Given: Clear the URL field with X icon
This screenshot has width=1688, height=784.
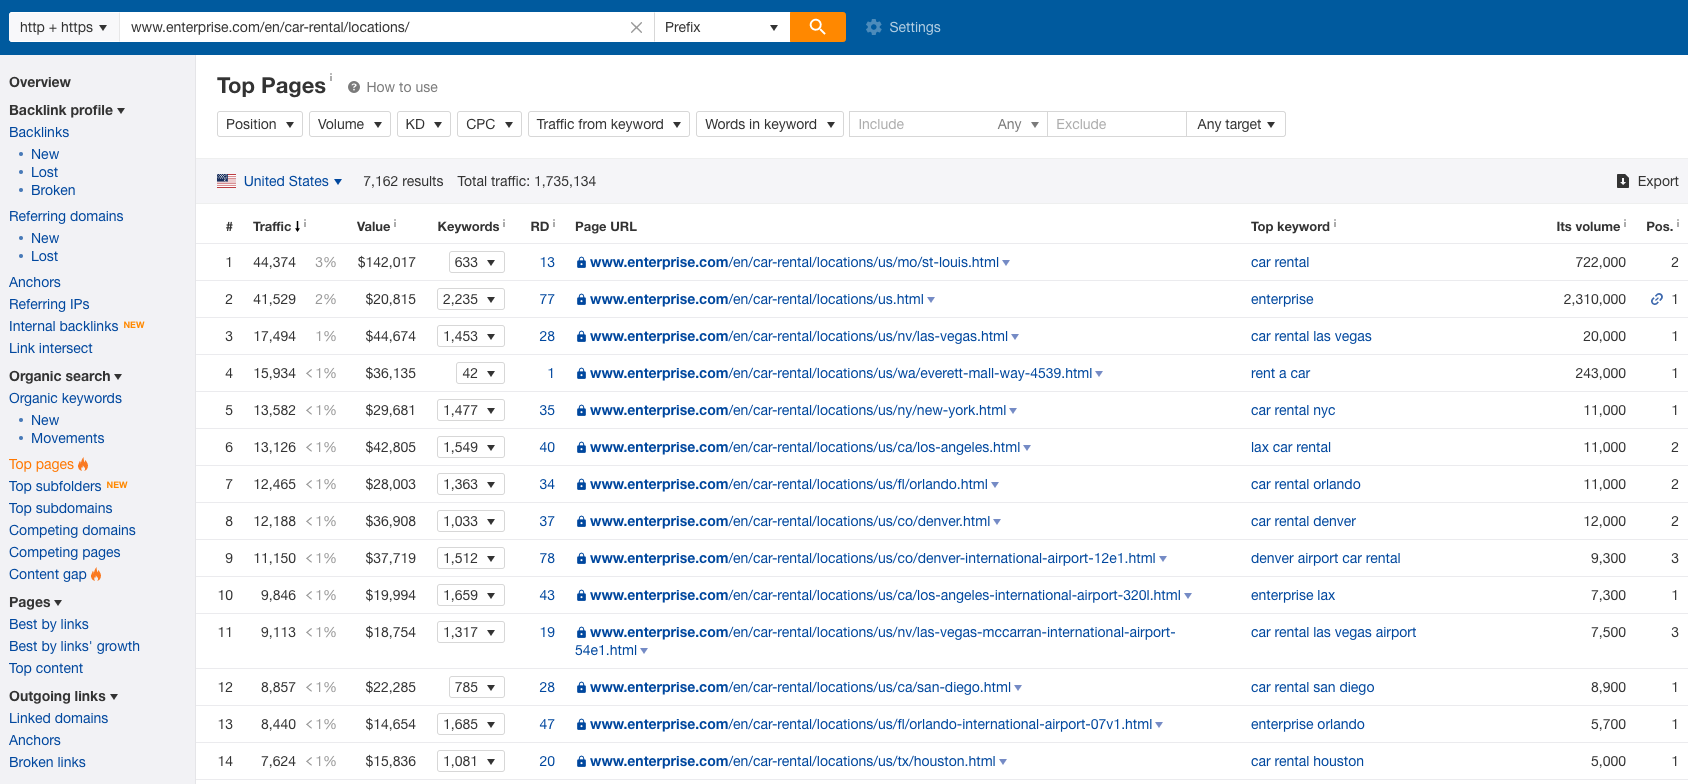Looking at the screenshot, I should [x=636, y=28].
